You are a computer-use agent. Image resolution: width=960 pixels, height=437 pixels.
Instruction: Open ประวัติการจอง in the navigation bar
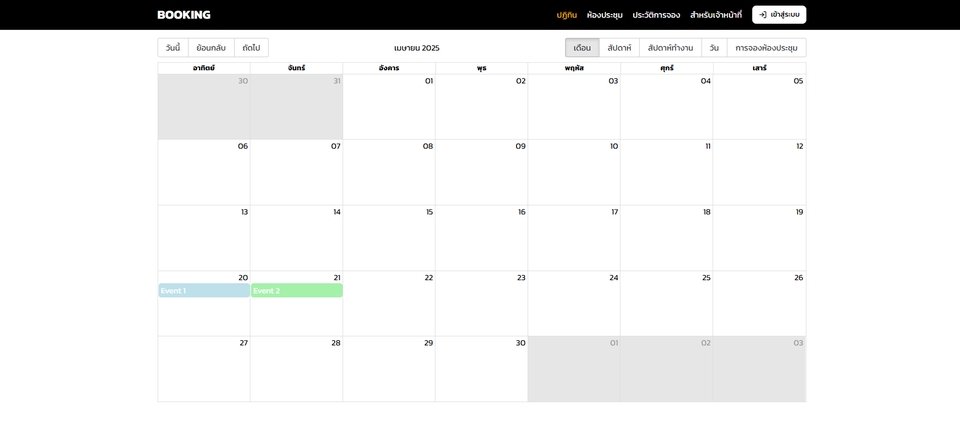click(x=656, y=15)
